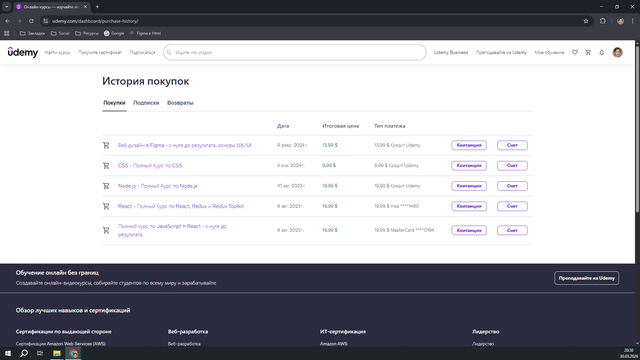This screenshot has height=360, width=640.
Task: Click the search magnifier icon
Action: [x=169, y=52]
